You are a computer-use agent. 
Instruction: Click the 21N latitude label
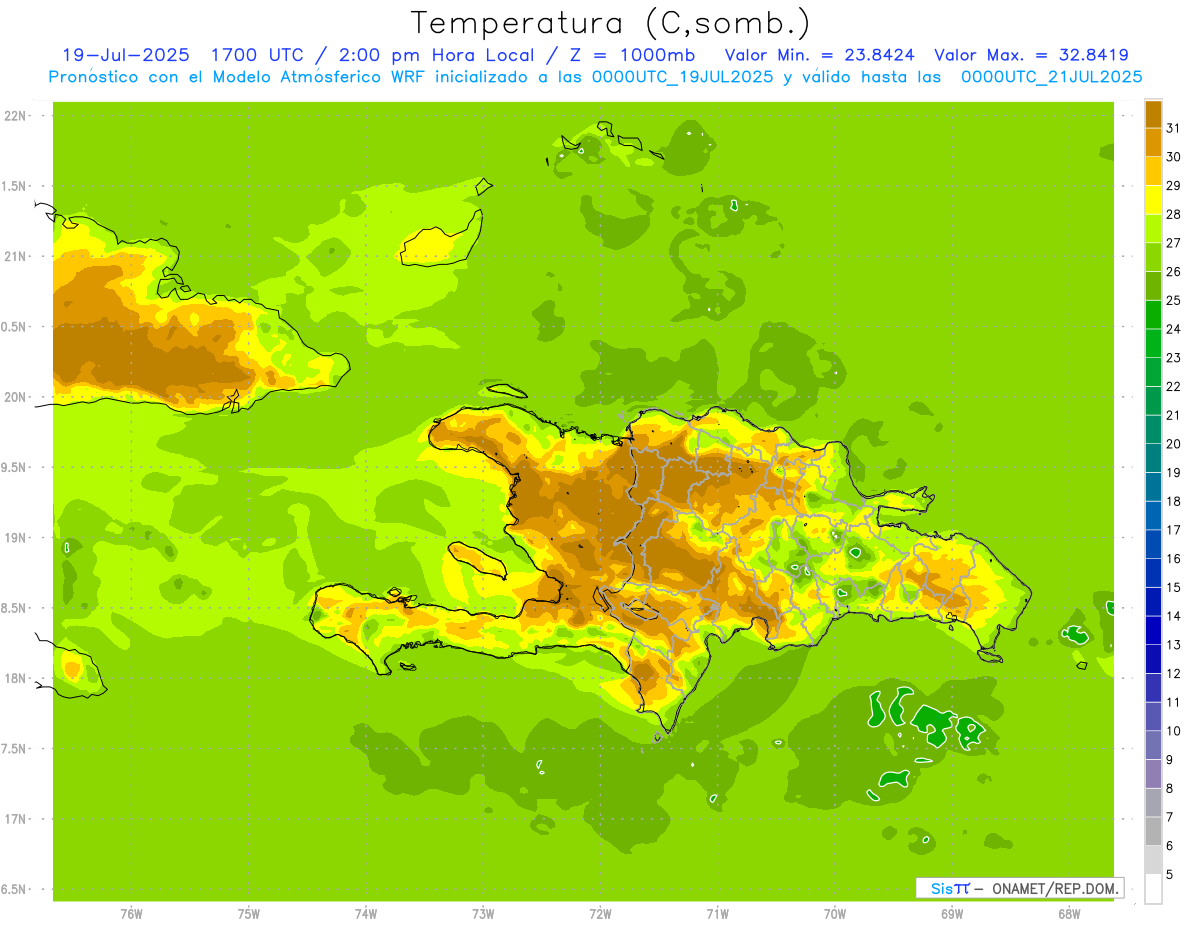[15, 256]
